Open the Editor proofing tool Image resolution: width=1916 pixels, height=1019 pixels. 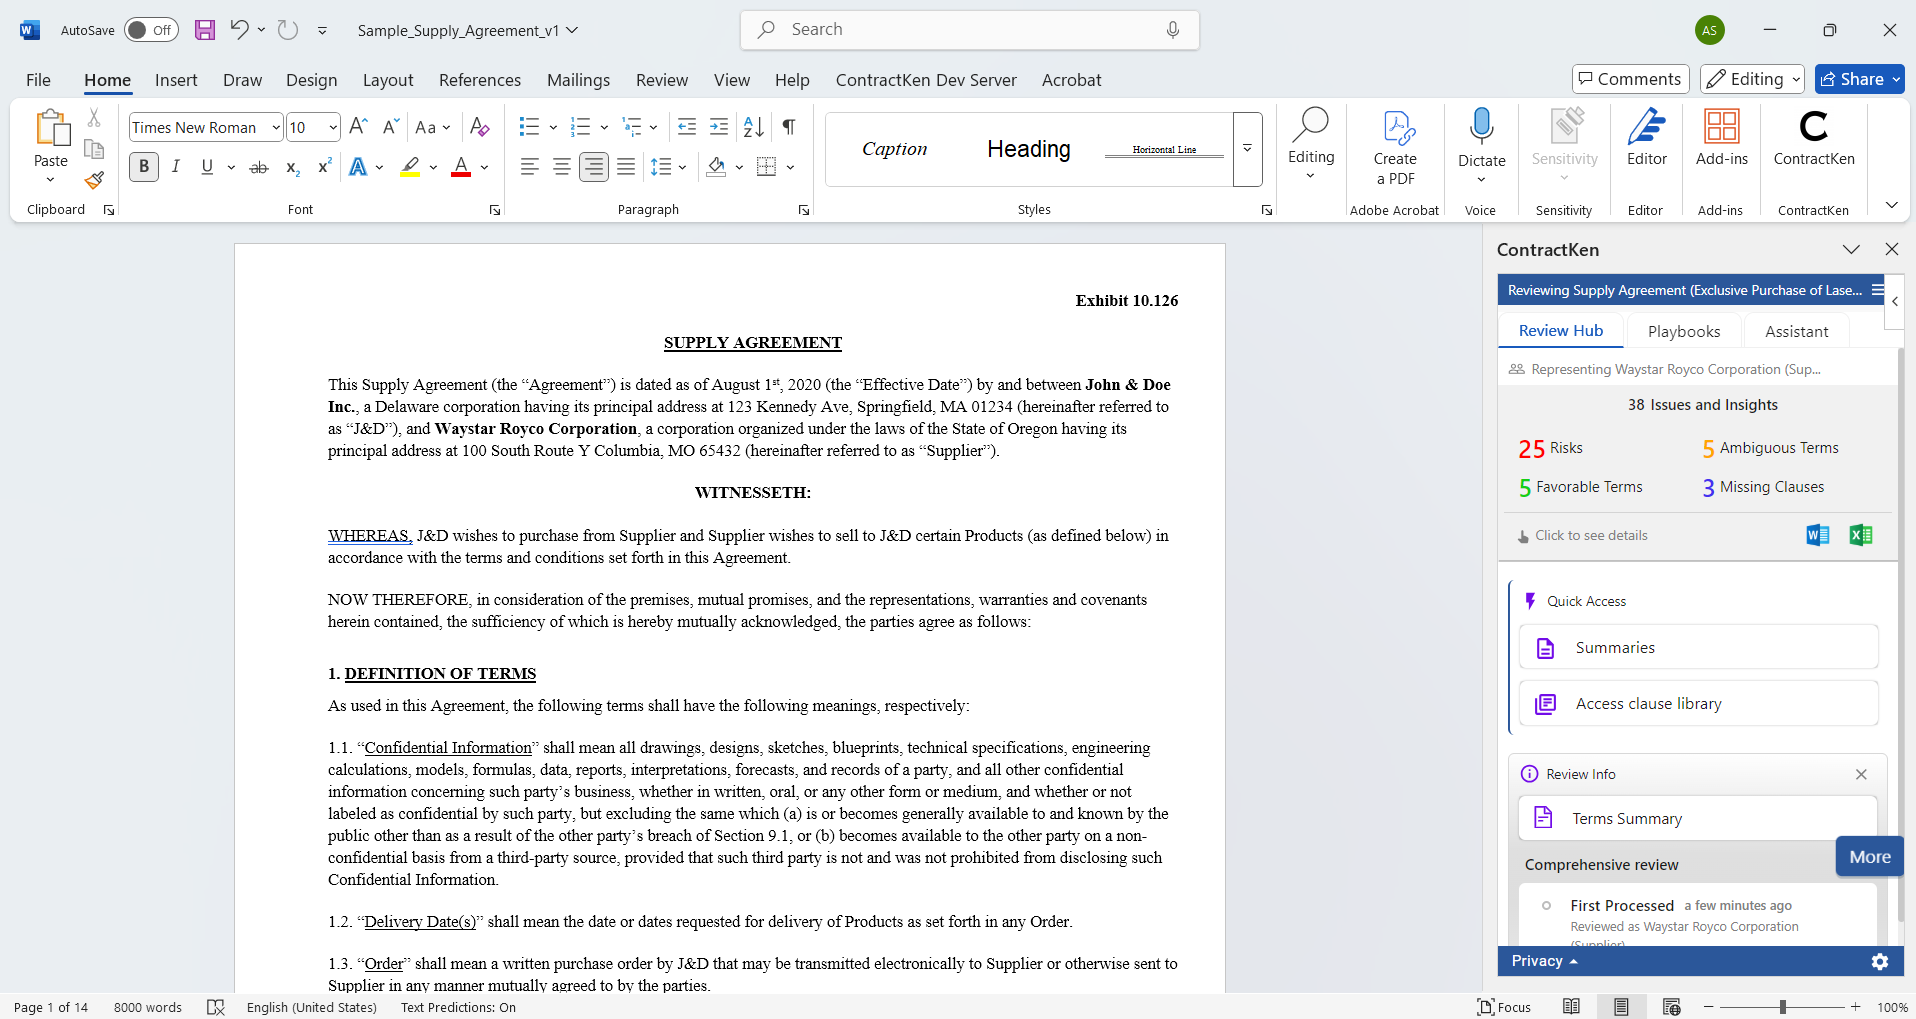1647,138
